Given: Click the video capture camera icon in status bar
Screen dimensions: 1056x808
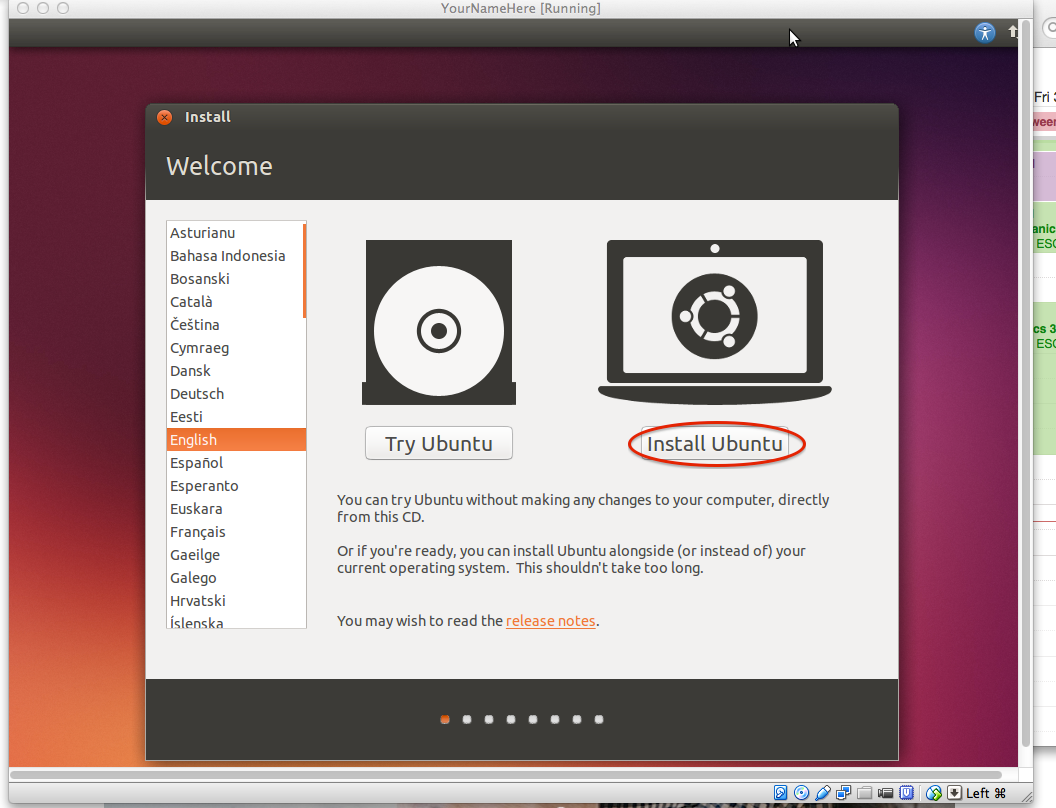Looking at the screenshot, I should pos(886,792).
